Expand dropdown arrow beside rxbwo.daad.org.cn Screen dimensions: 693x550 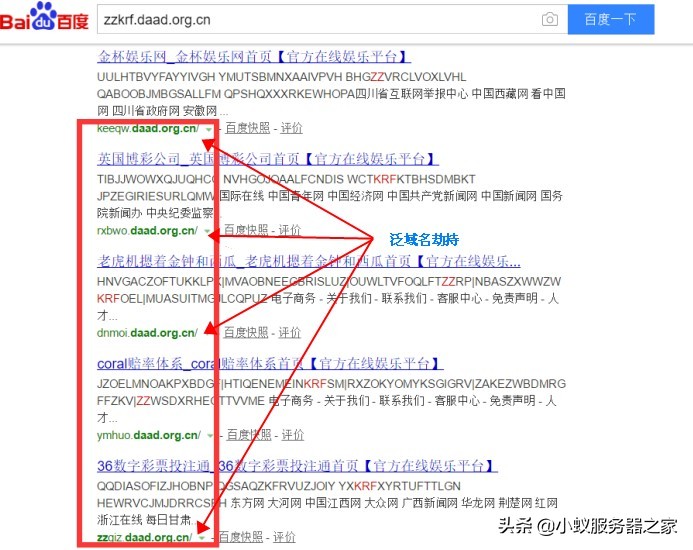[207, 232]
